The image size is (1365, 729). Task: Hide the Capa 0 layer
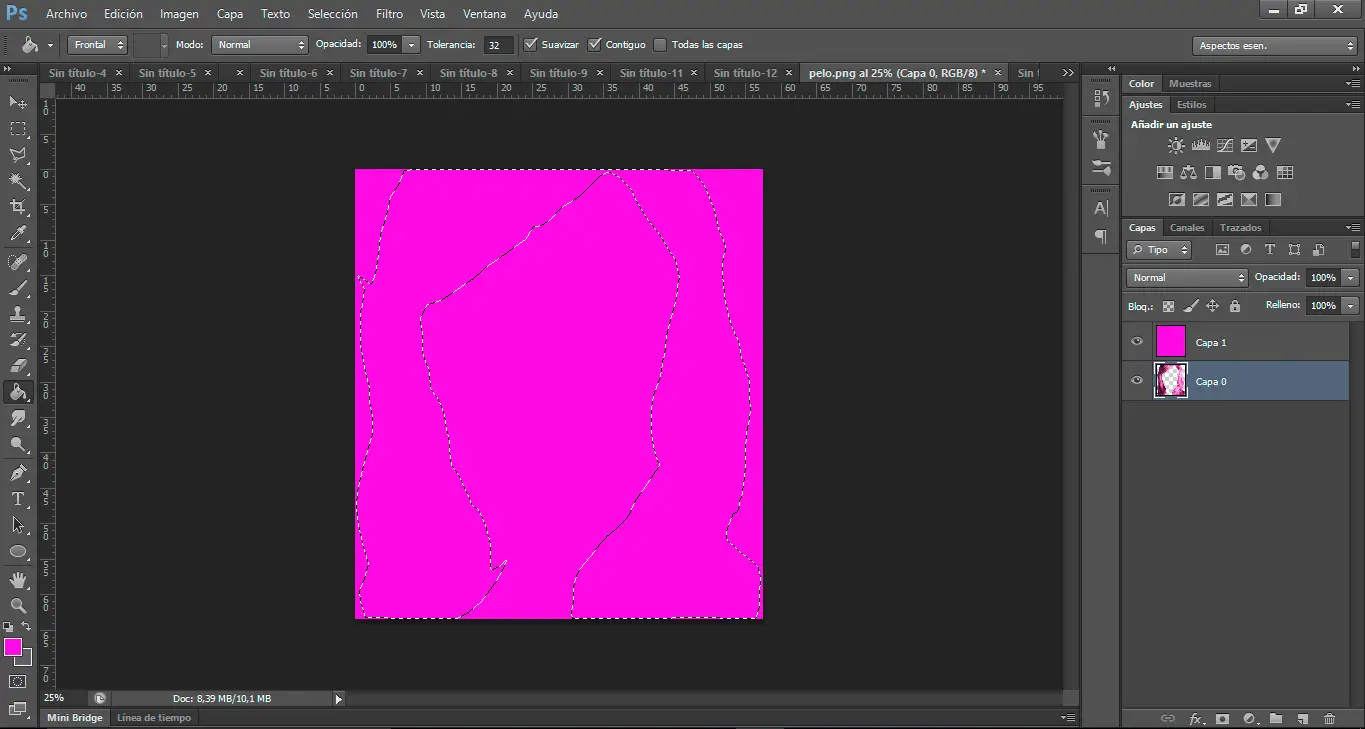pos(1136,381)
